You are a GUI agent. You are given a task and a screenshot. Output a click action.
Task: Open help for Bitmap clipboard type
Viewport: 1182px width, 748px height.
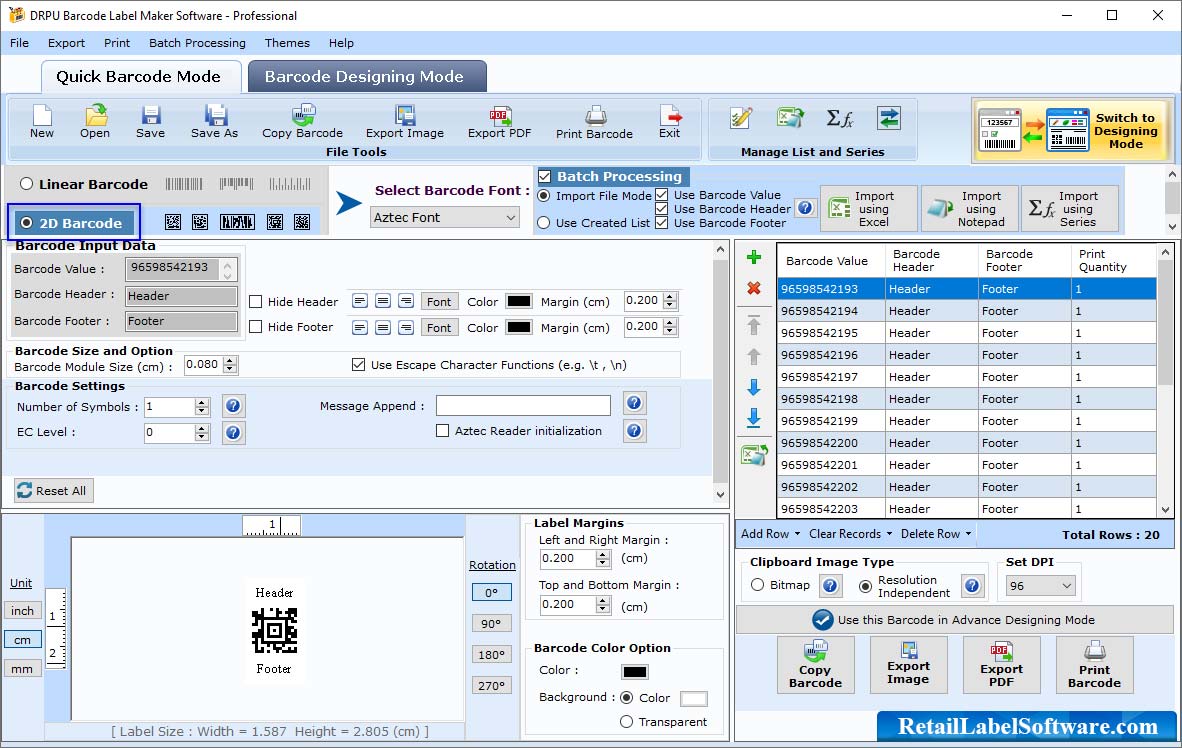pyautogui.click(x=830, y=585)
